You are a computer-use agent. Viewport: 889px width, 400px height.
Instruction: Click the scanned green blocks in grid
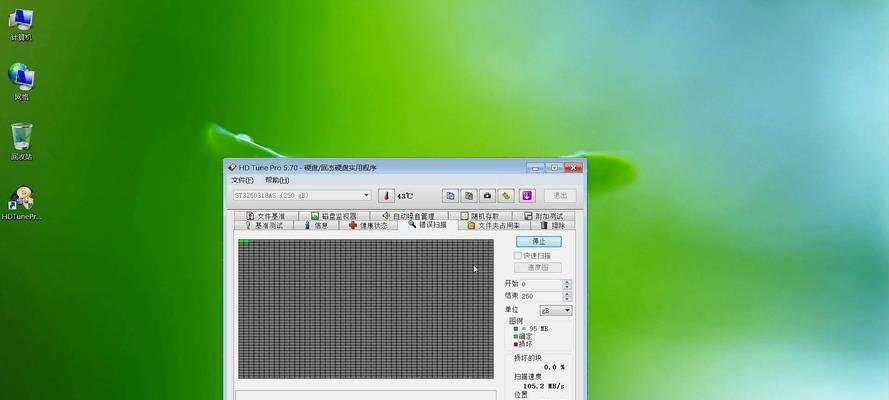pos(244,241)
